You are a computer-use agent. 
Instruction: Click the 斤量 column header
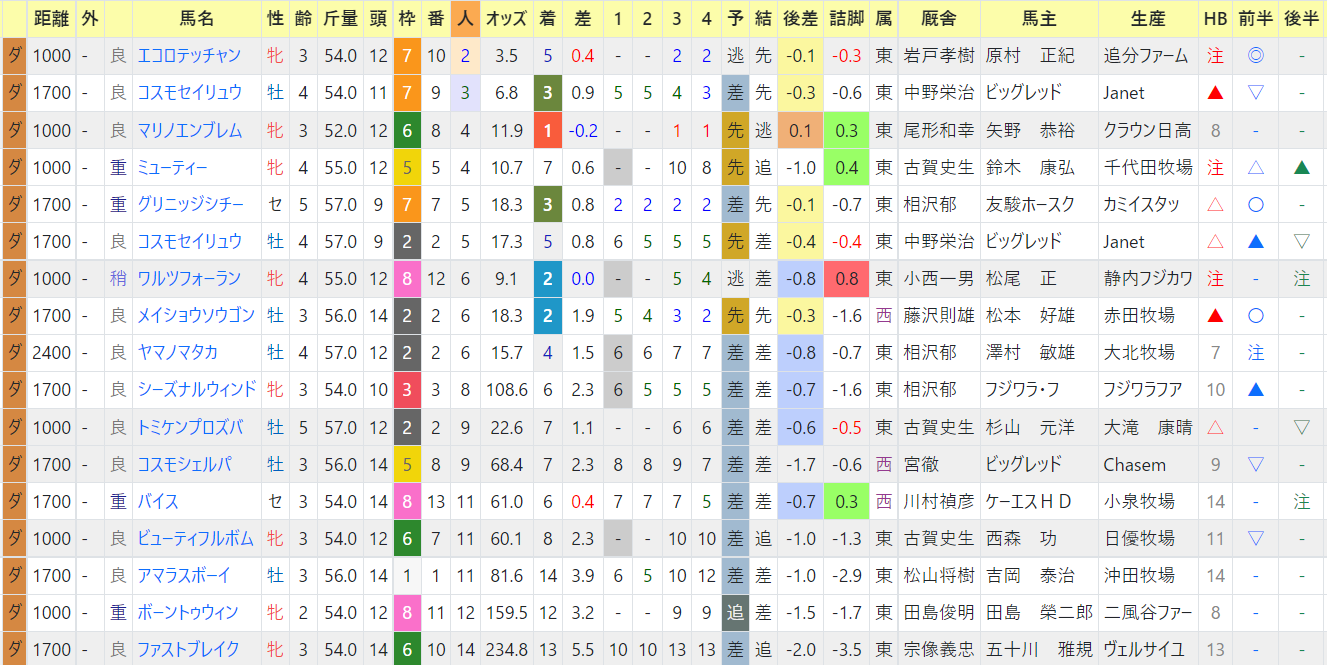coord(340,19)
